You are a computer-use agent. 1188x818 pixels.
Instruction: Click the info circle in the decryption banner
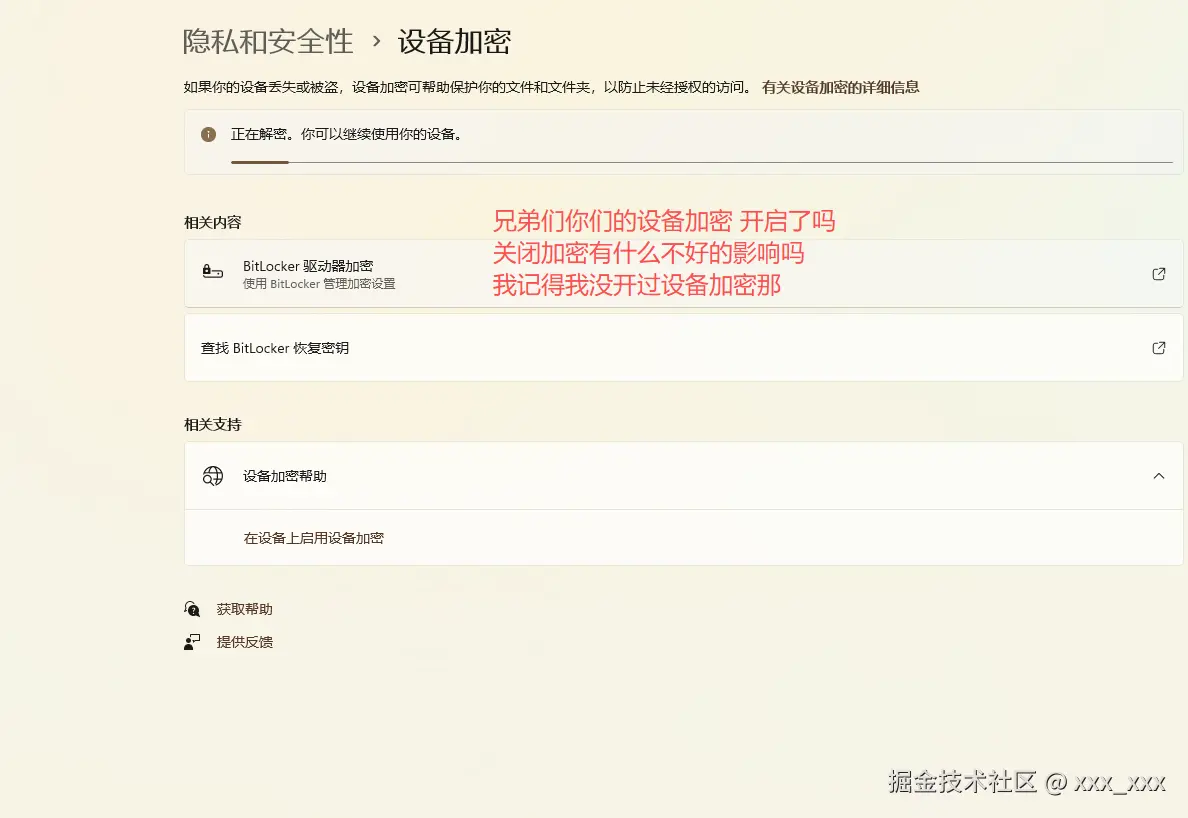(x=208, y=132)
